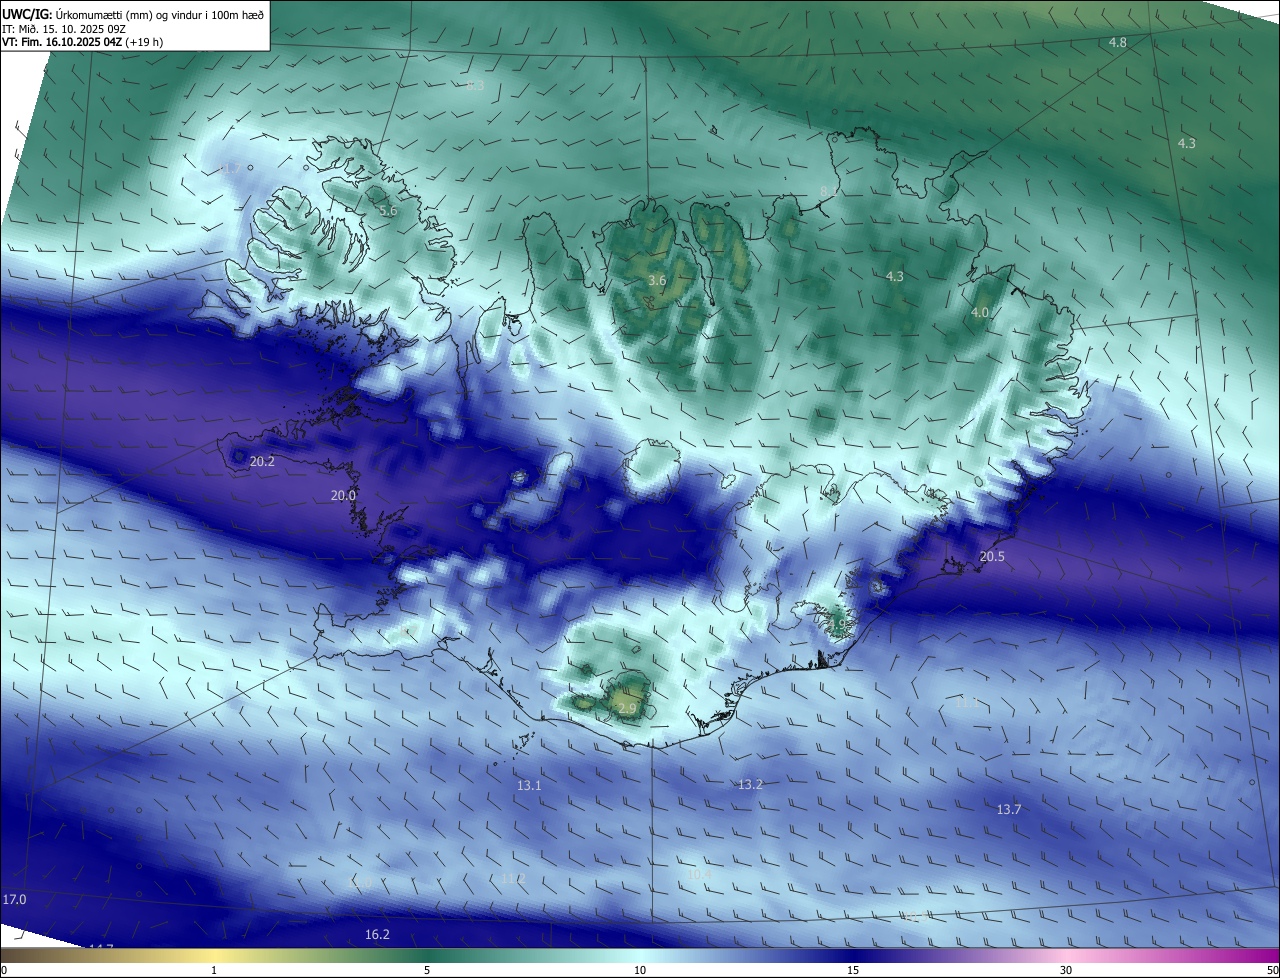Click the 4.3 value over the northeast sea

pos(1186,143)
